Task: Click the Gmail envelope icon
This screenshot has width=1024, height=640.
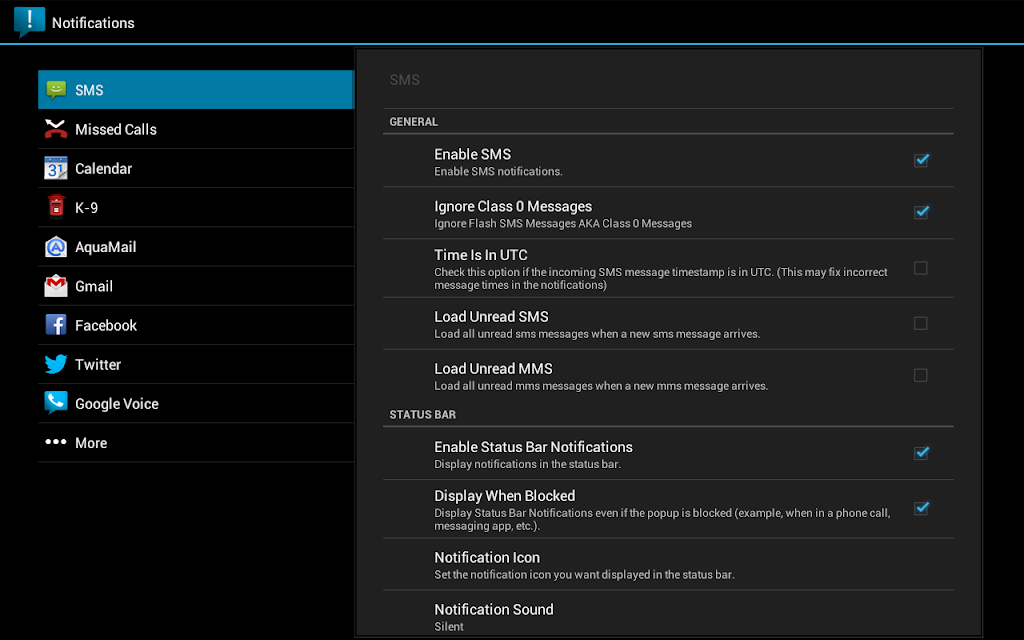Action: (56, 285)
